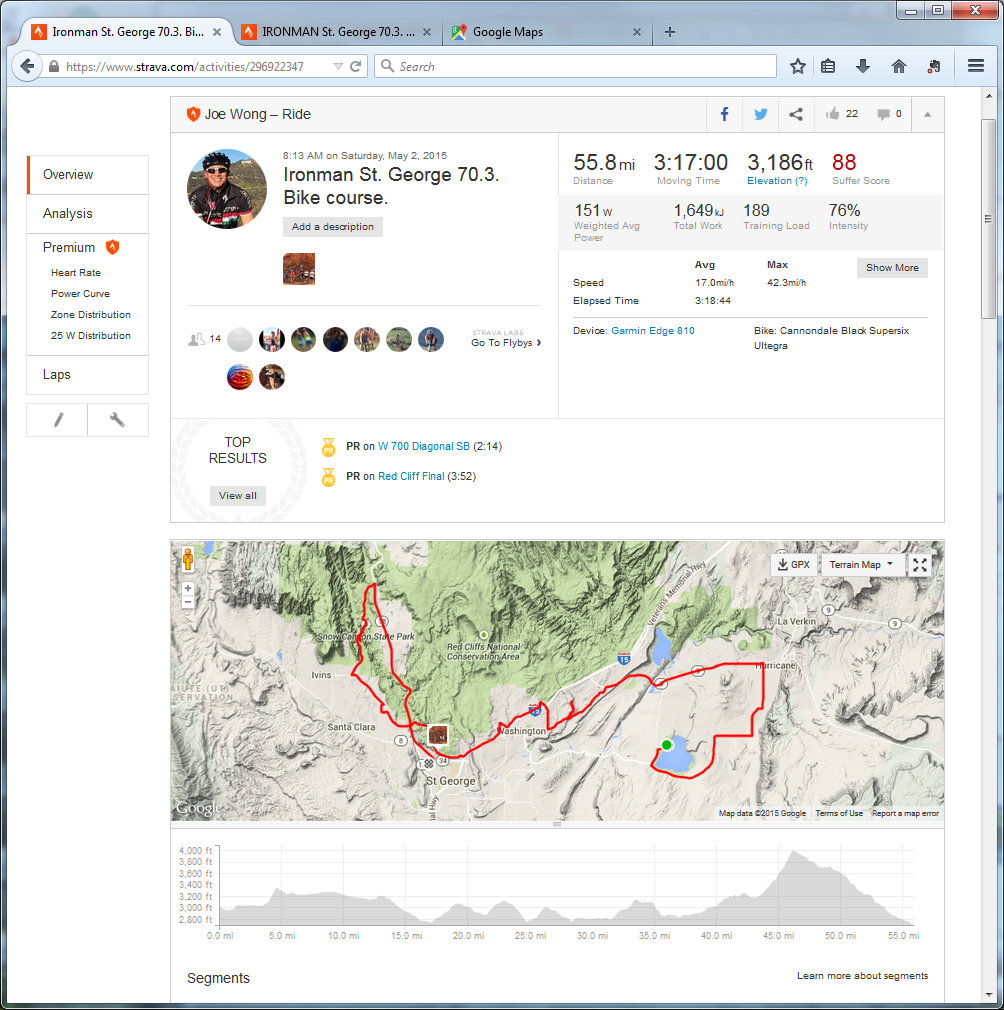Open the URL history dropdown arrow

(x=338, y=67)
